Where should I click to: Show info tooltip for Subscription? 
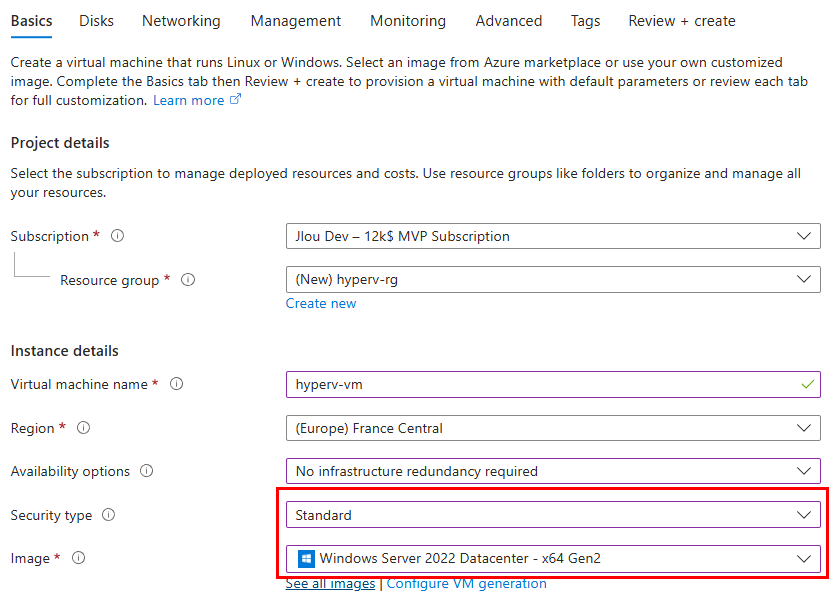click(117, 235)
